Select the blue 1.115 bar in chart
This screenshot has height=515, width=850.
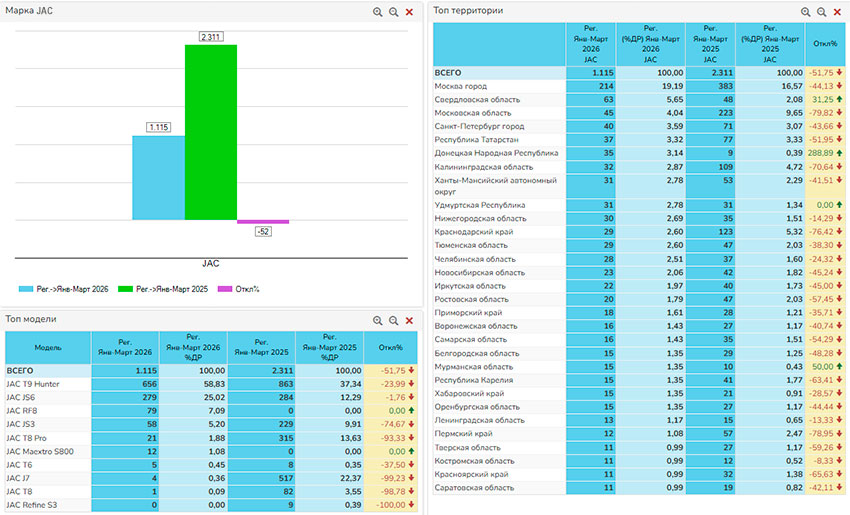158,178
